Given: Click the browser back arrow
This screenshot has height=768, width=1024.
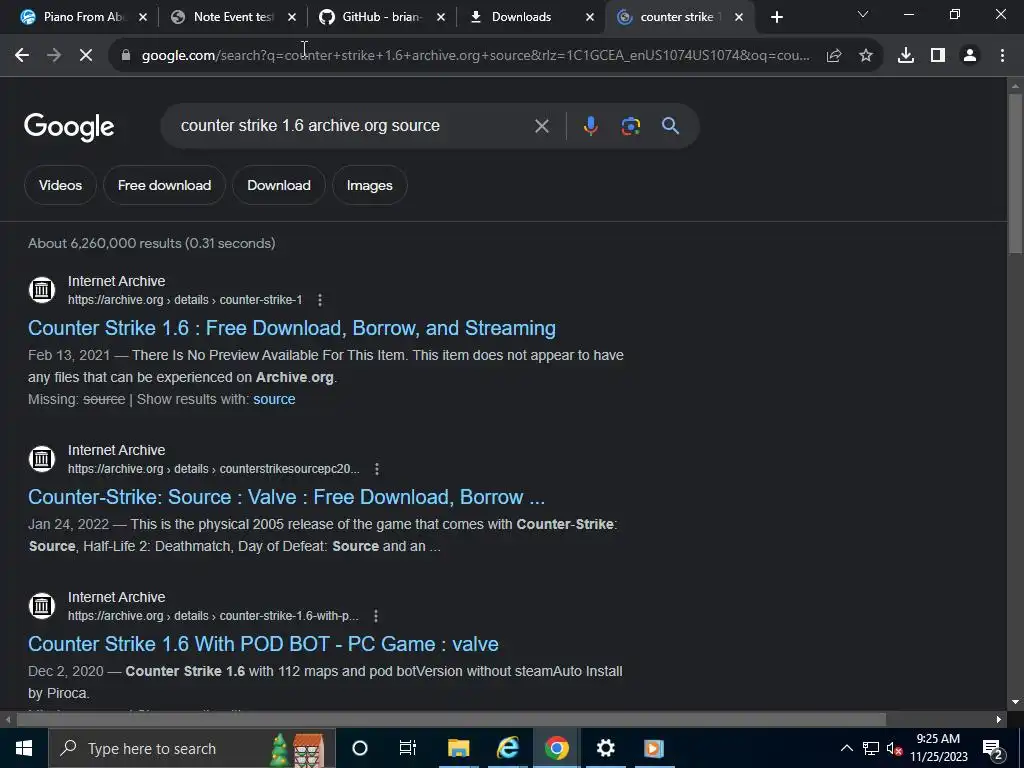Looking at the screenshot, I should [22, 56].
